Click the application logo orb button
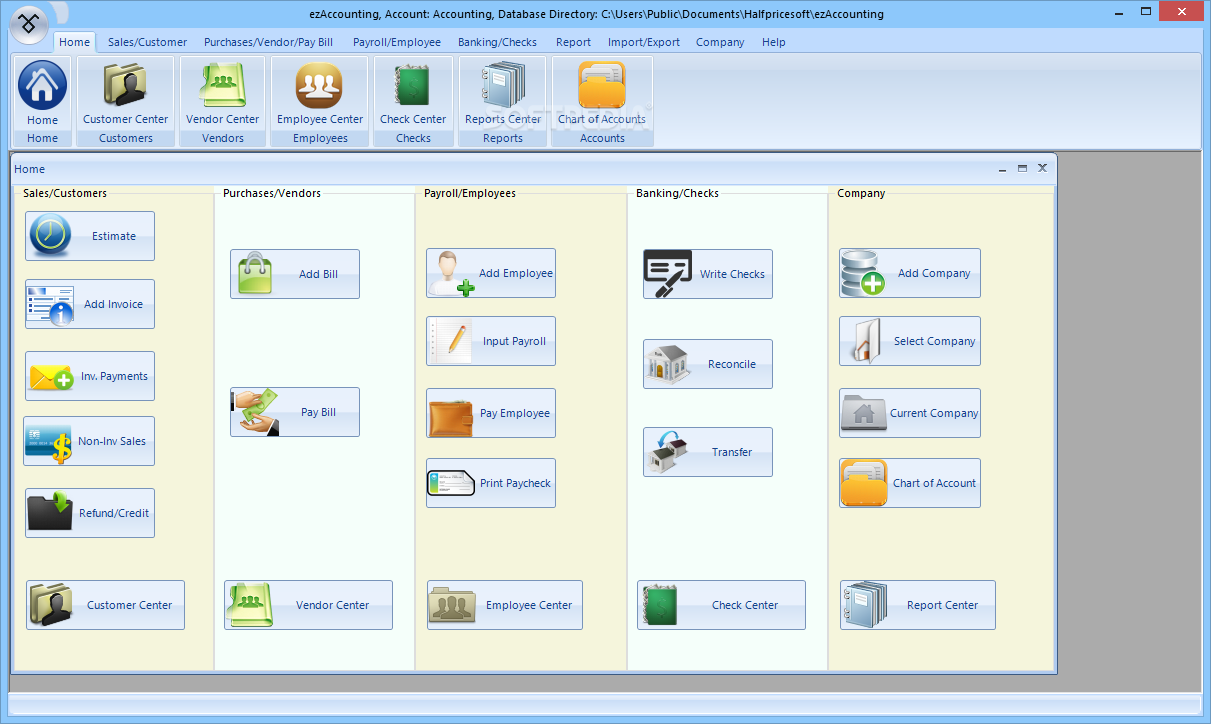1211x724 pixels. click(x=30, y=23)
